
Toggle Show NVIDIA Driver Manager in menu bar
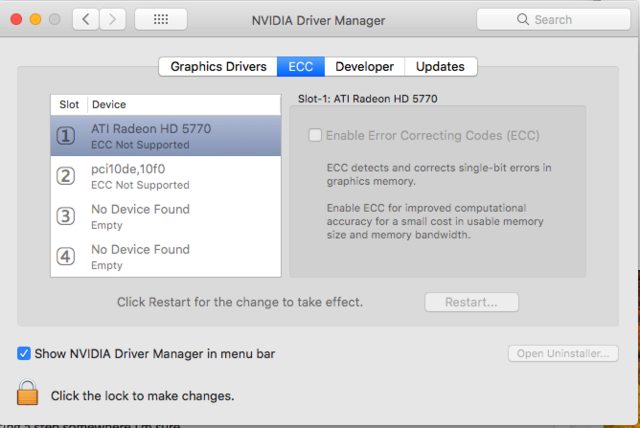[x=24, y=353]
